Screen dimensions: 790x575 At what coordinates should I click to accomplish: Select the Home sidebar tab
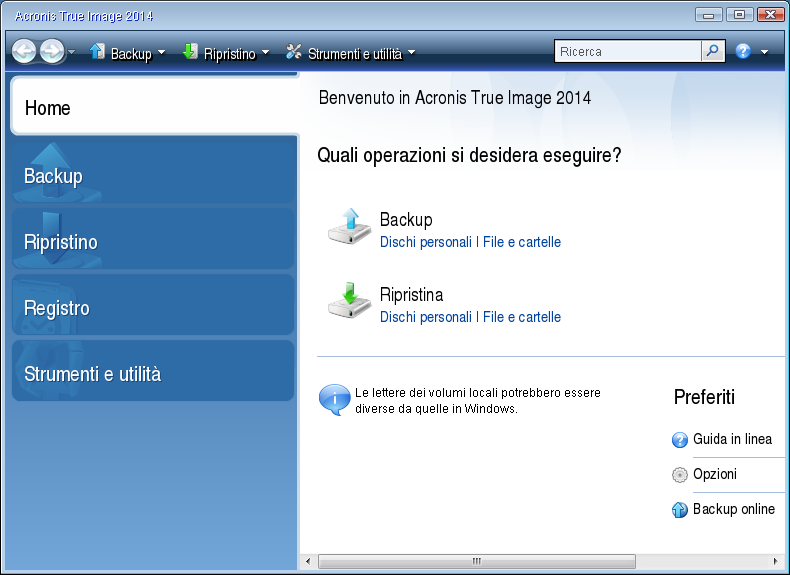coord(154,105)
